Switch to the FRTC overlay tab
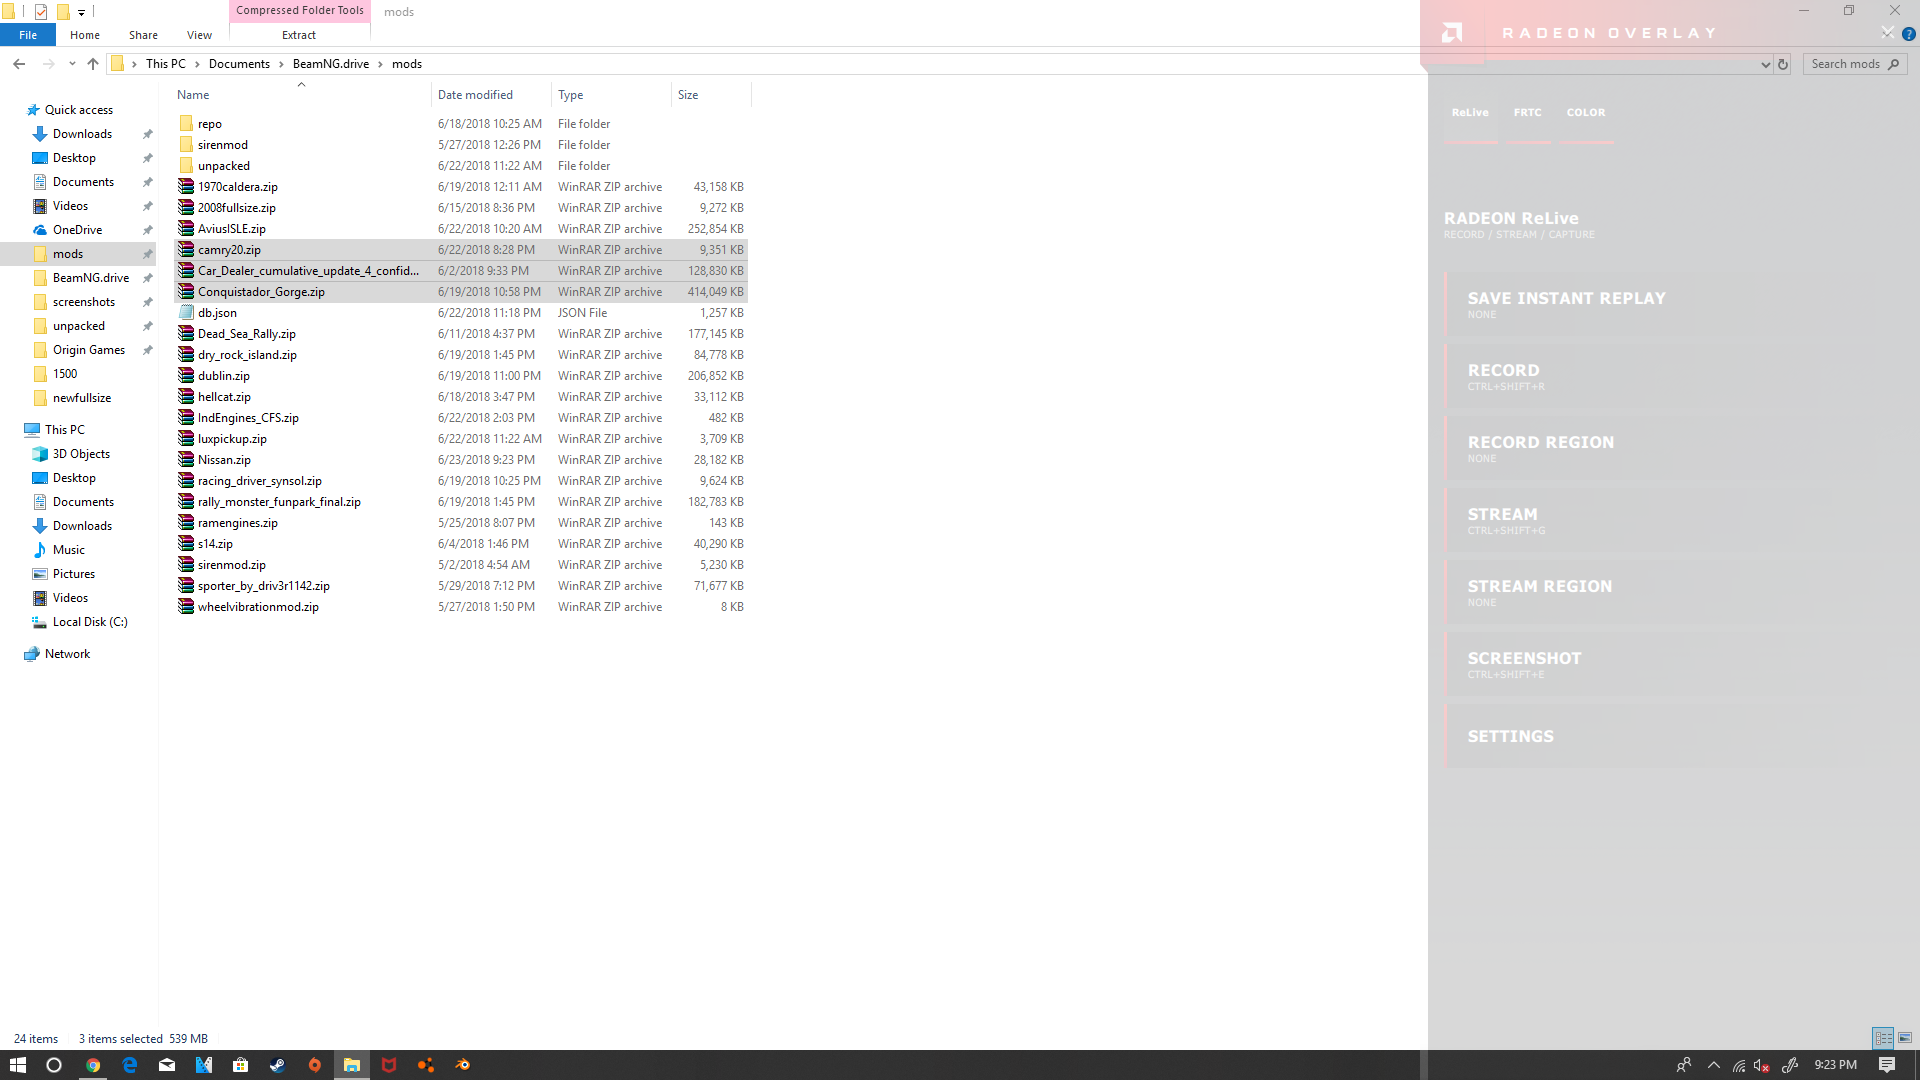The width and height of the screenshot is (1920, 1080). [1527, 113]
